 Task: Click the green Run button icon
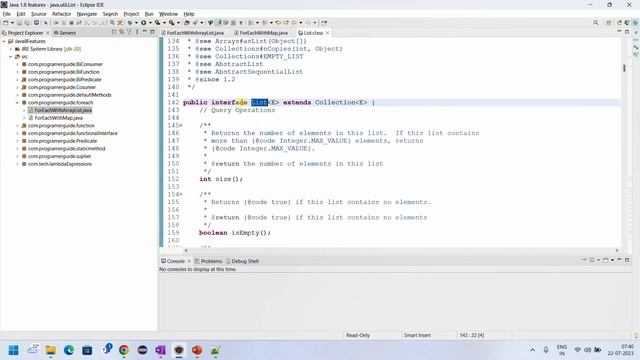pos(144,23)
